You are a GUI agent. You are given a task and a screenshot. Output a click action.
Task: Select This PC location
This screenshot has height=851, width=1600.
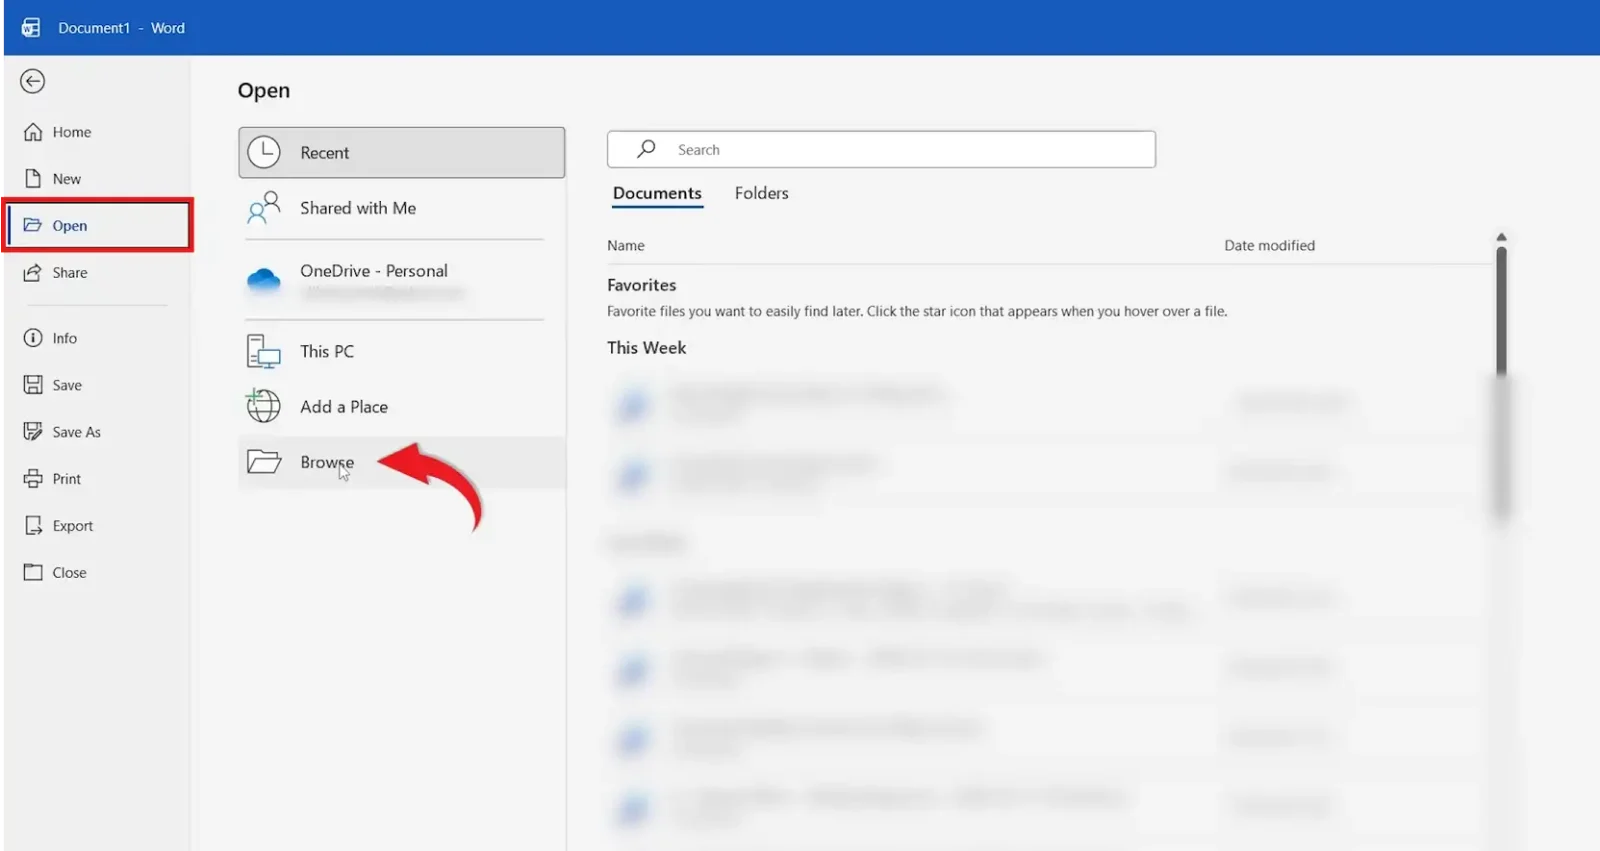coord(401,351)
